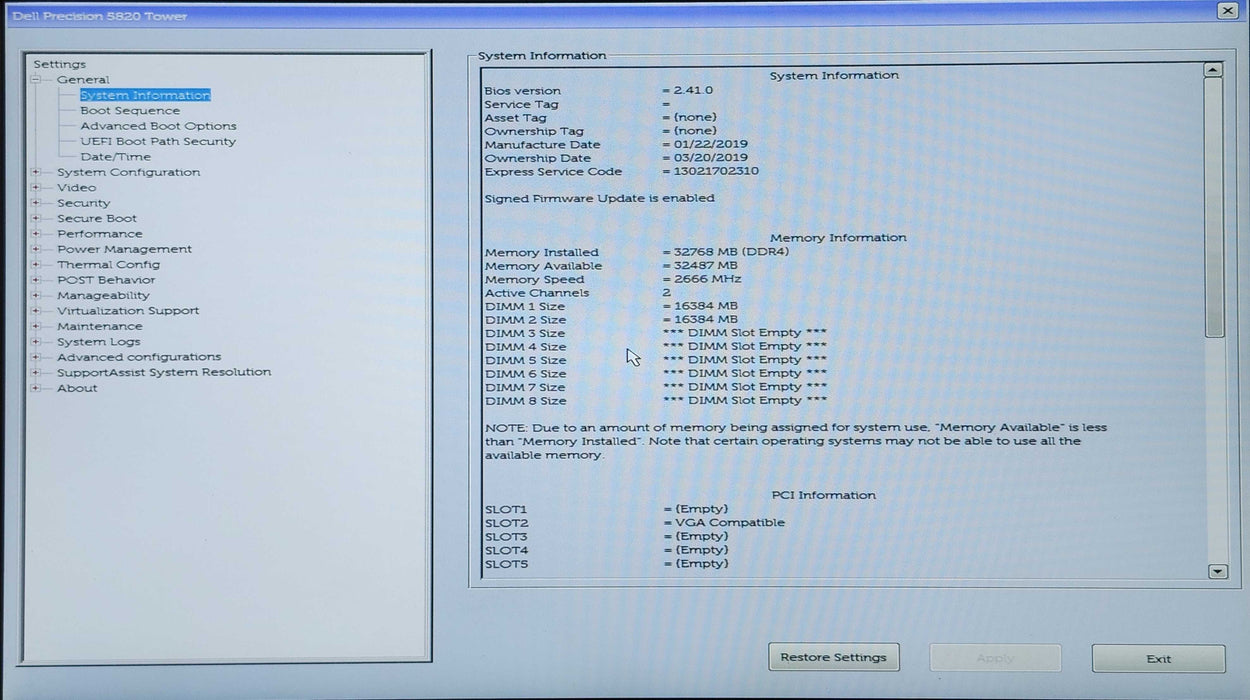Select the System Configuration label
The width and height of the screenshot is (1250, 700).
(128, 172)
